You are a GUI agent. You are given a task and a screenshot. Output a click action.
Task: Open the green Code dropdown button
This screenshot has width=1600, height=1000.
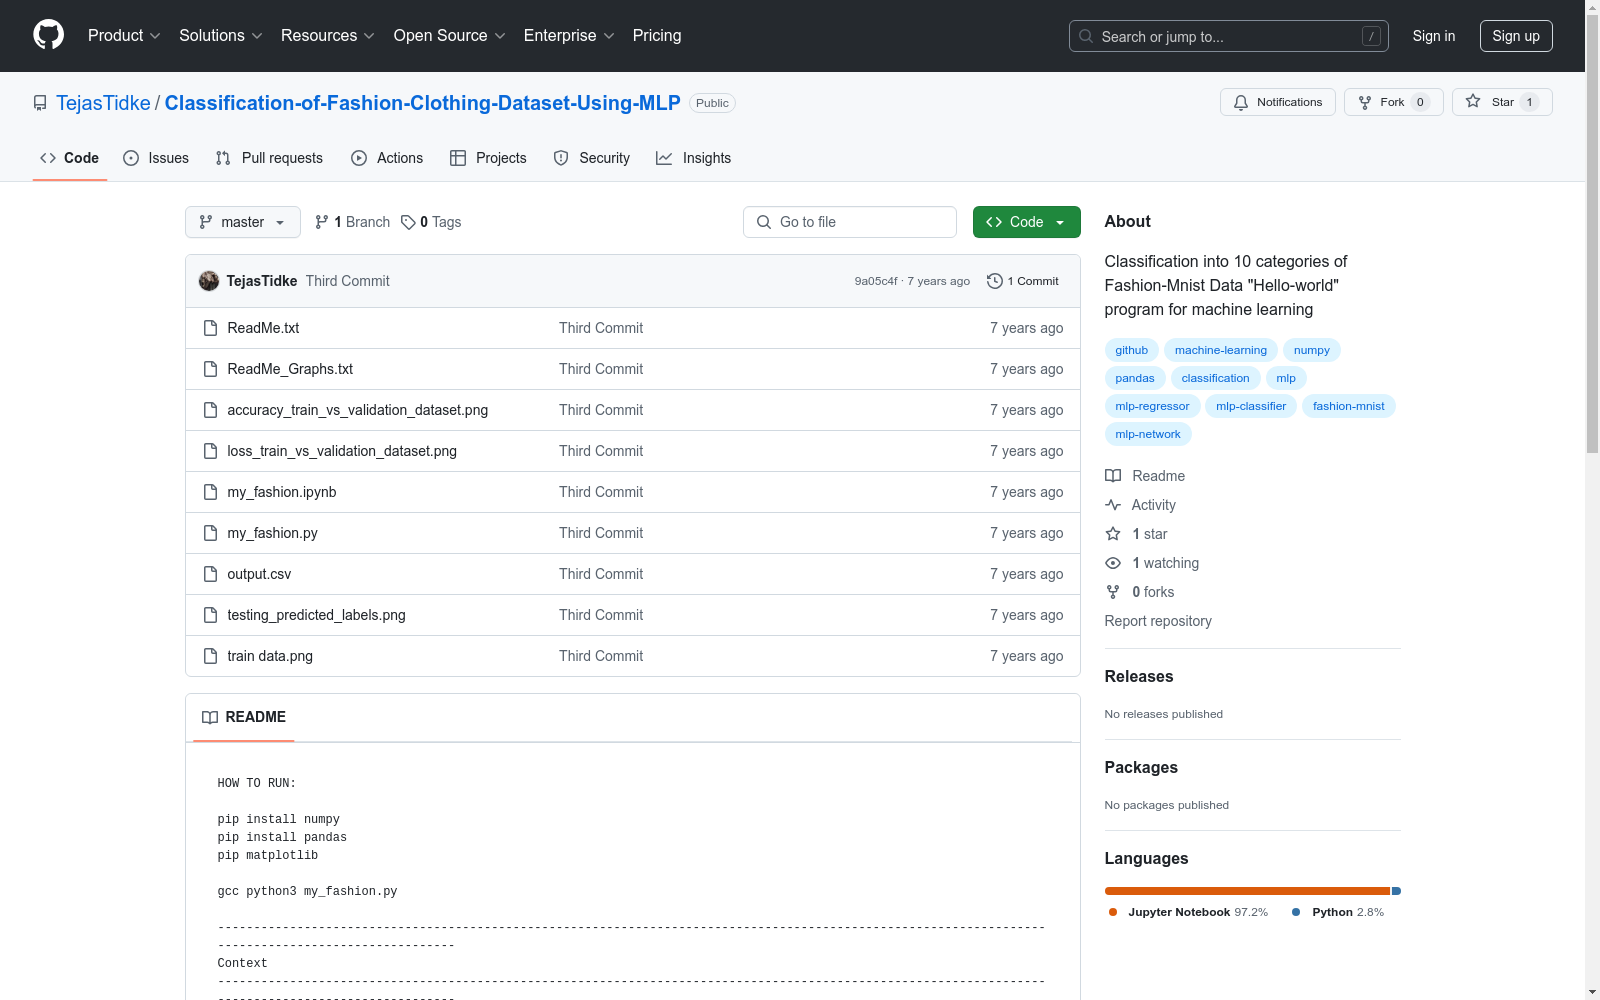tap(1026, 222)
